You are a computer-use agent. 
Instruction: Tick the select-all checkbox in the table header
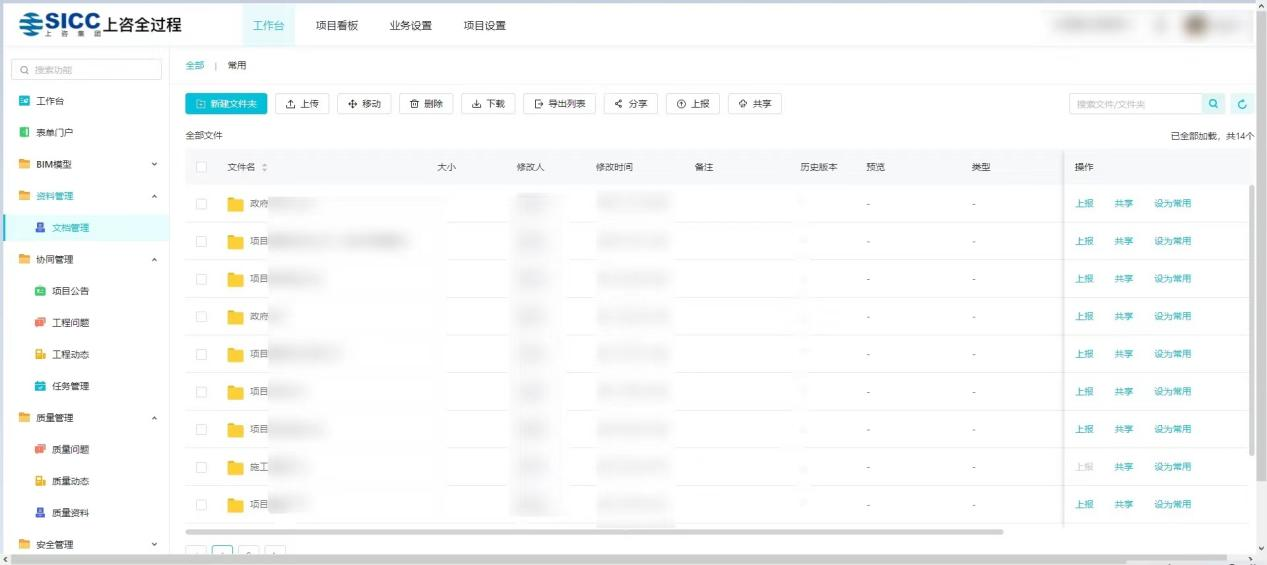coord(201,167)
